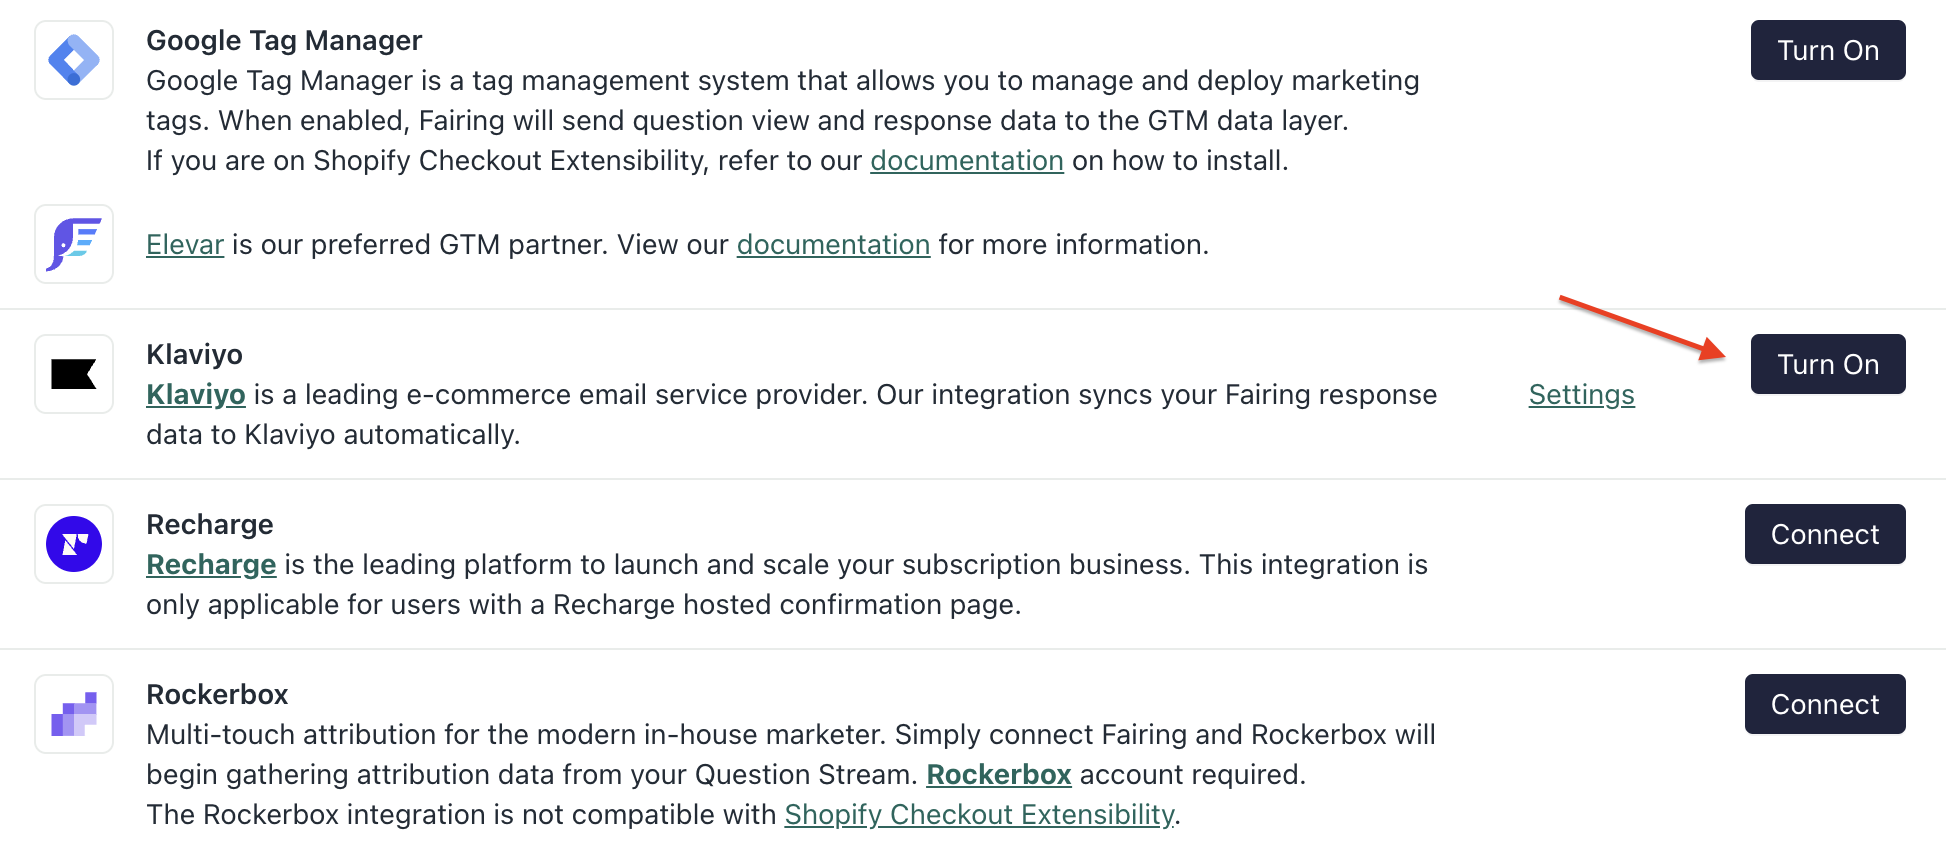The height and width of the screenshot is (856, 1946).
Task: Select the Klaviyo heading text
Action: click(x=194, y=355)
